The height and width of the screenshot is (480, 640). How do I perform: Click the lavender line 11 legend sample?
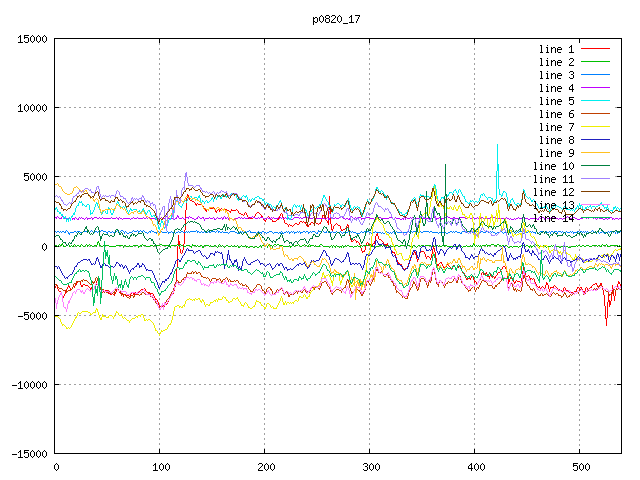coord(594,179)
